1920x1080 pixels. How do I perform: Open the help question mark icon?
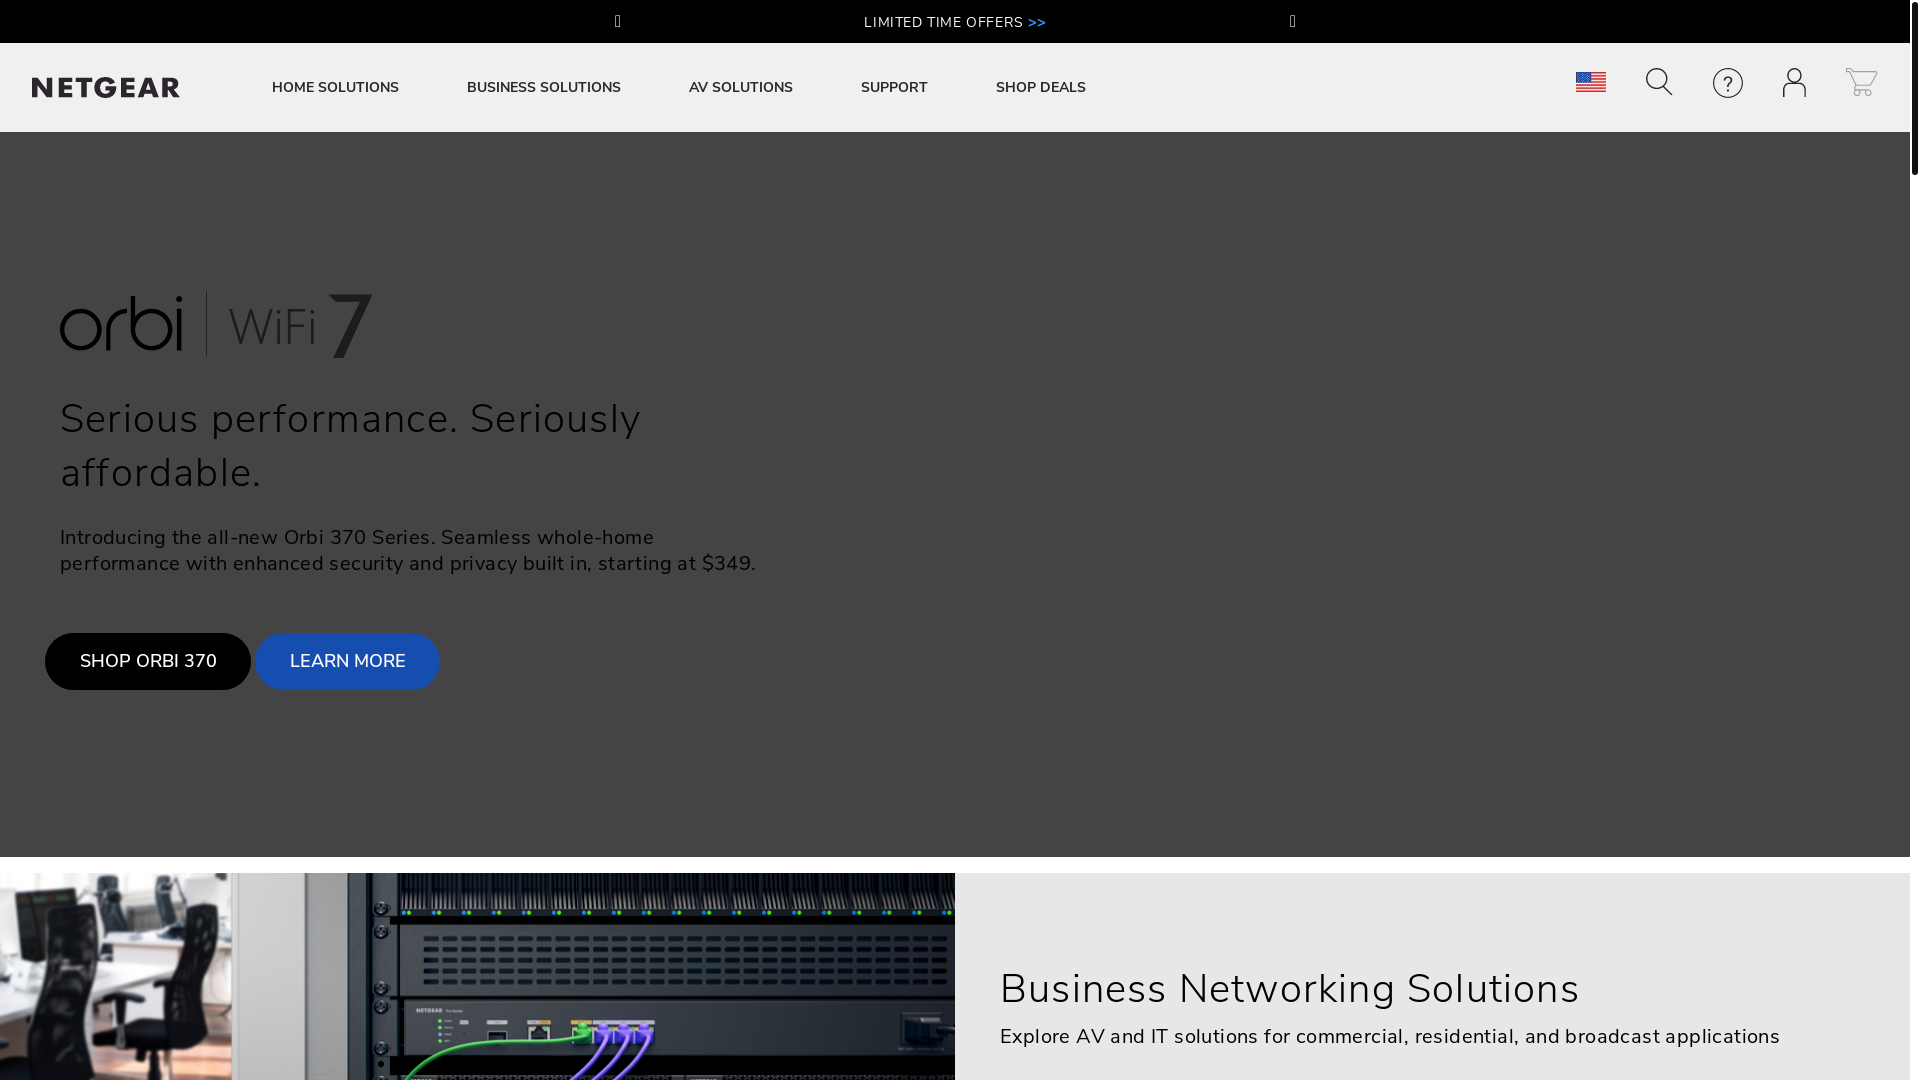pyautogui.click(x=1728, y=83)
